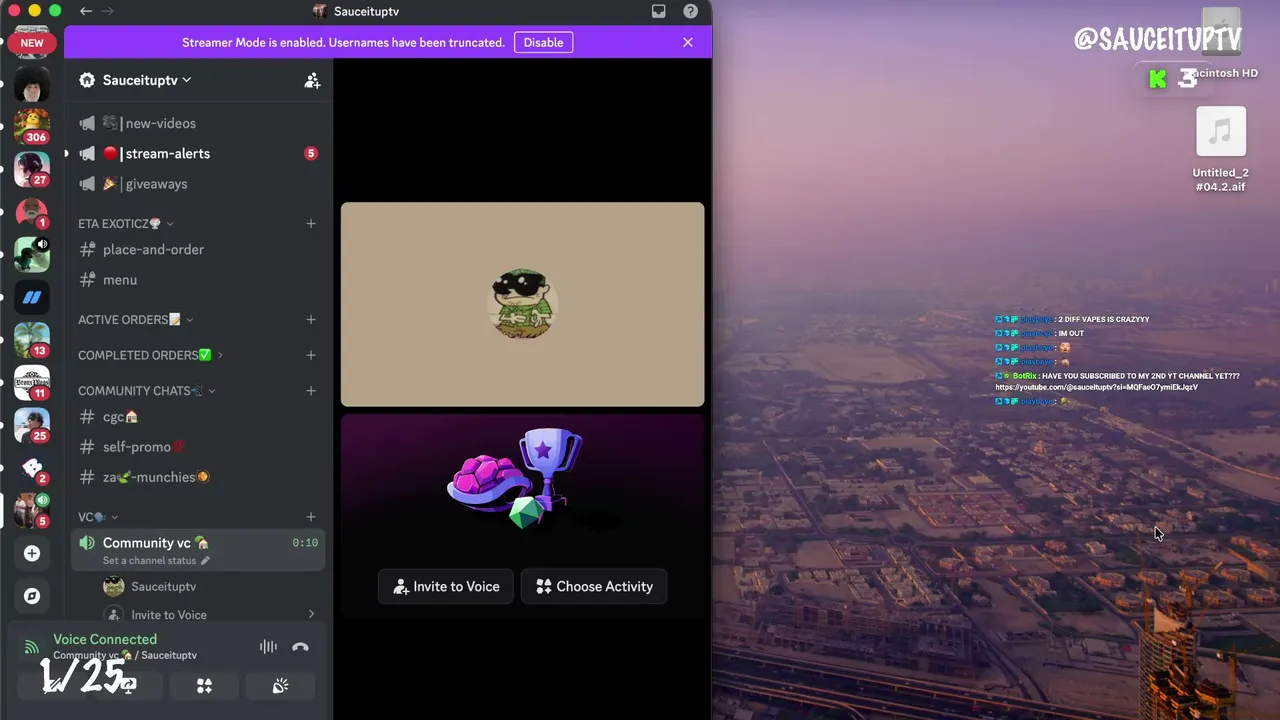Viewport: 1280px width, 720px height.
Task: Open the Inbox icon in title bar
Action: tap(659, 11)
